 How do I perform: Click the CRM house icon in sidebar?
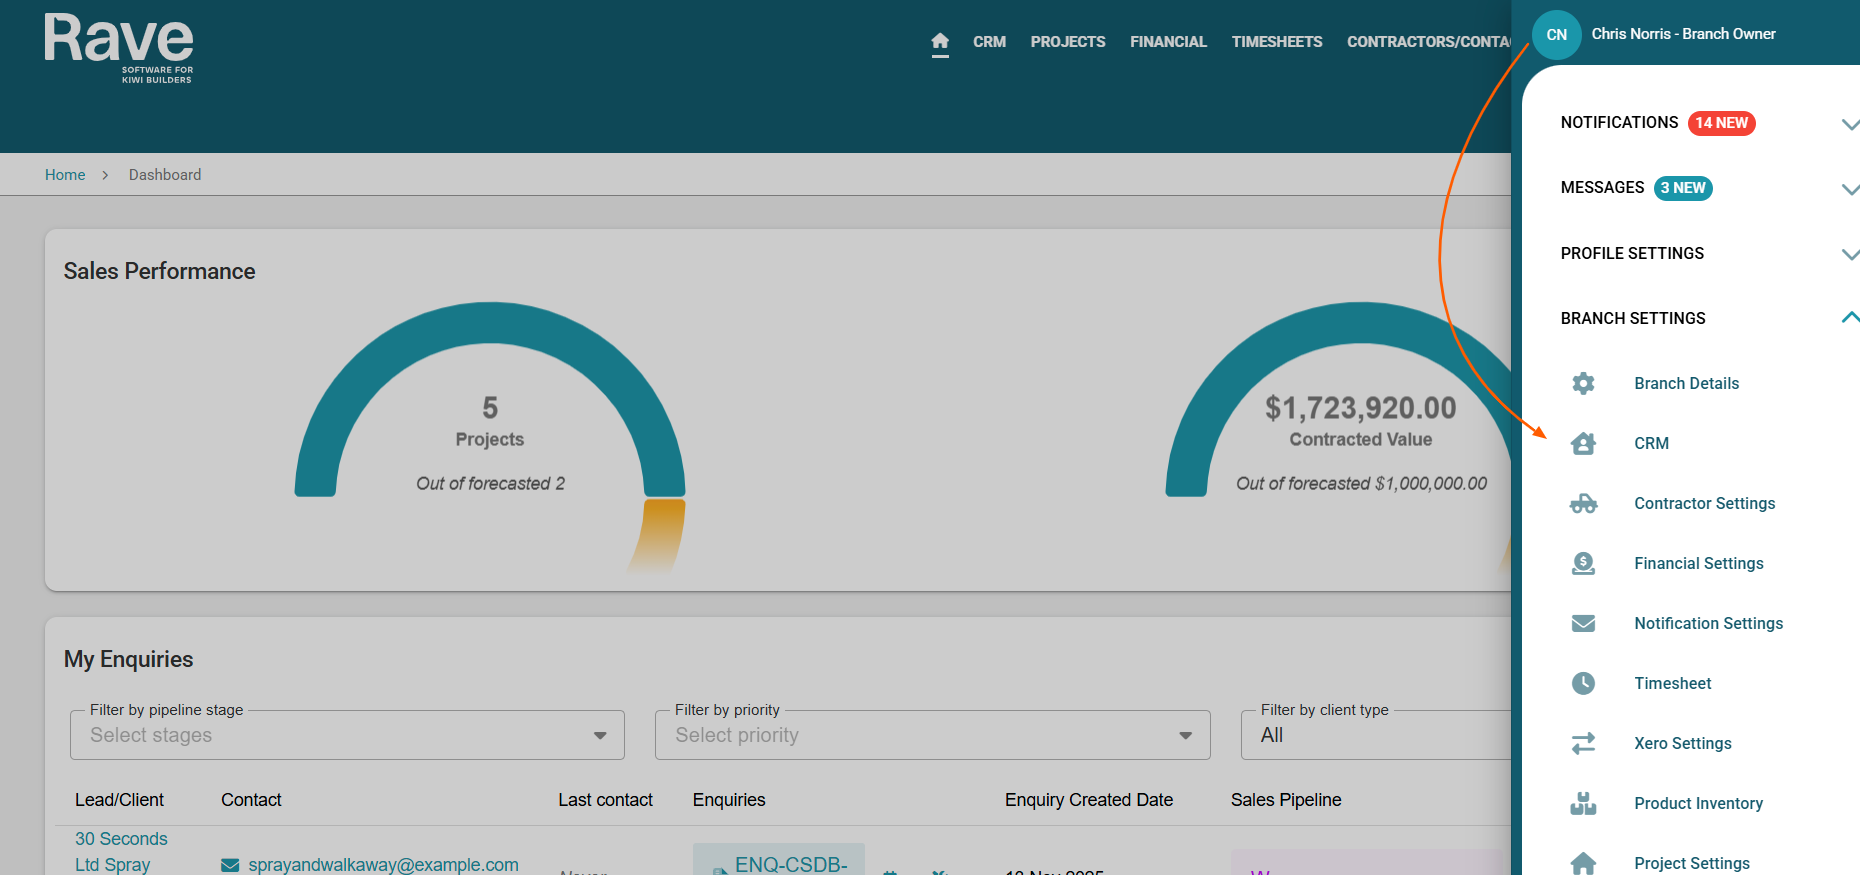pyautogui.click(x=1583, y=444)
